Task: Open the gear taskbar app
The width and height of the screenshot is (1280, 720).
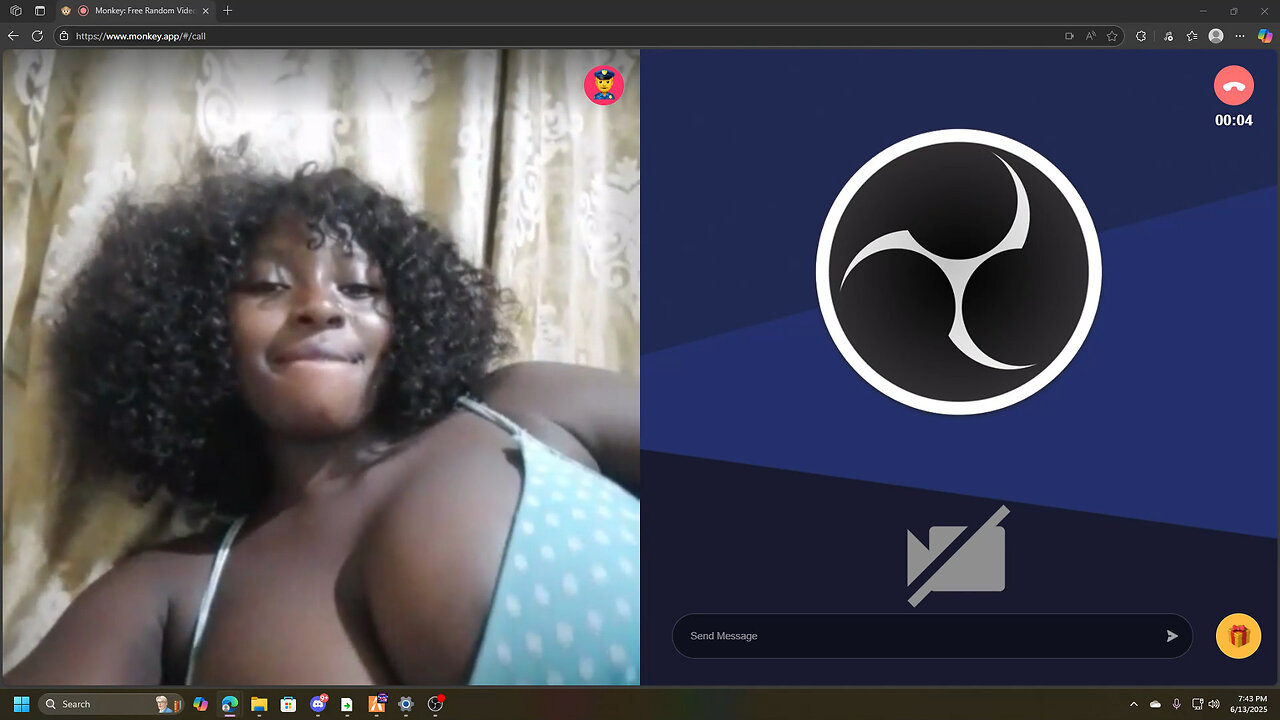Action: (x=406, y=704)
